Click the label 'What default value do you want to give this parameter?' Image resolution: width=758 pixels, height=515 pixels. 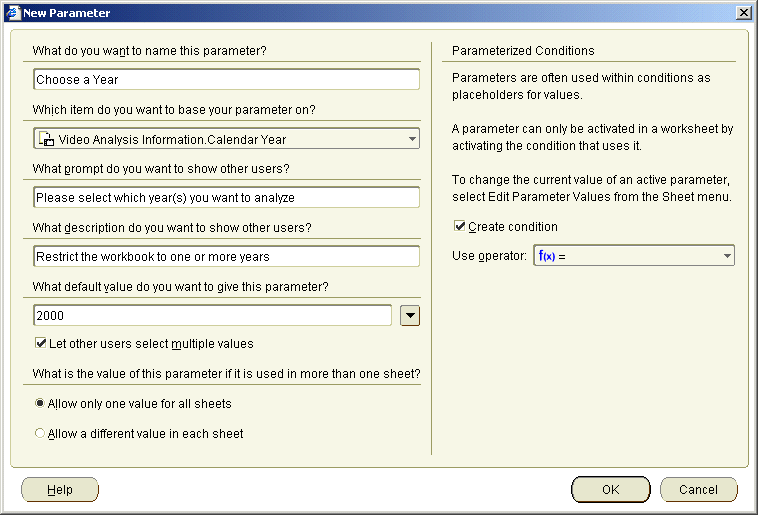pos(180,287)
